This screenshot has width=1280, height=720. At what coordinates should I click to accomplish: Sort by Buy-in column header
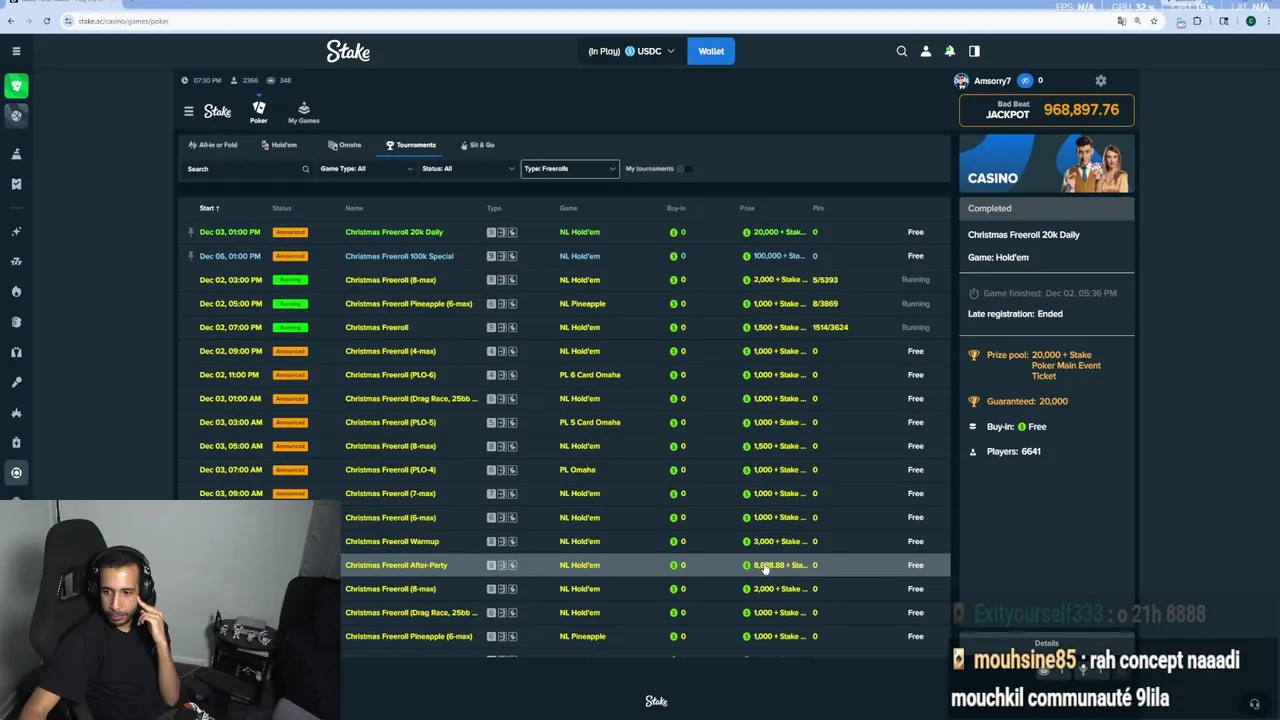pyautogui.click(x=676, y=208)
